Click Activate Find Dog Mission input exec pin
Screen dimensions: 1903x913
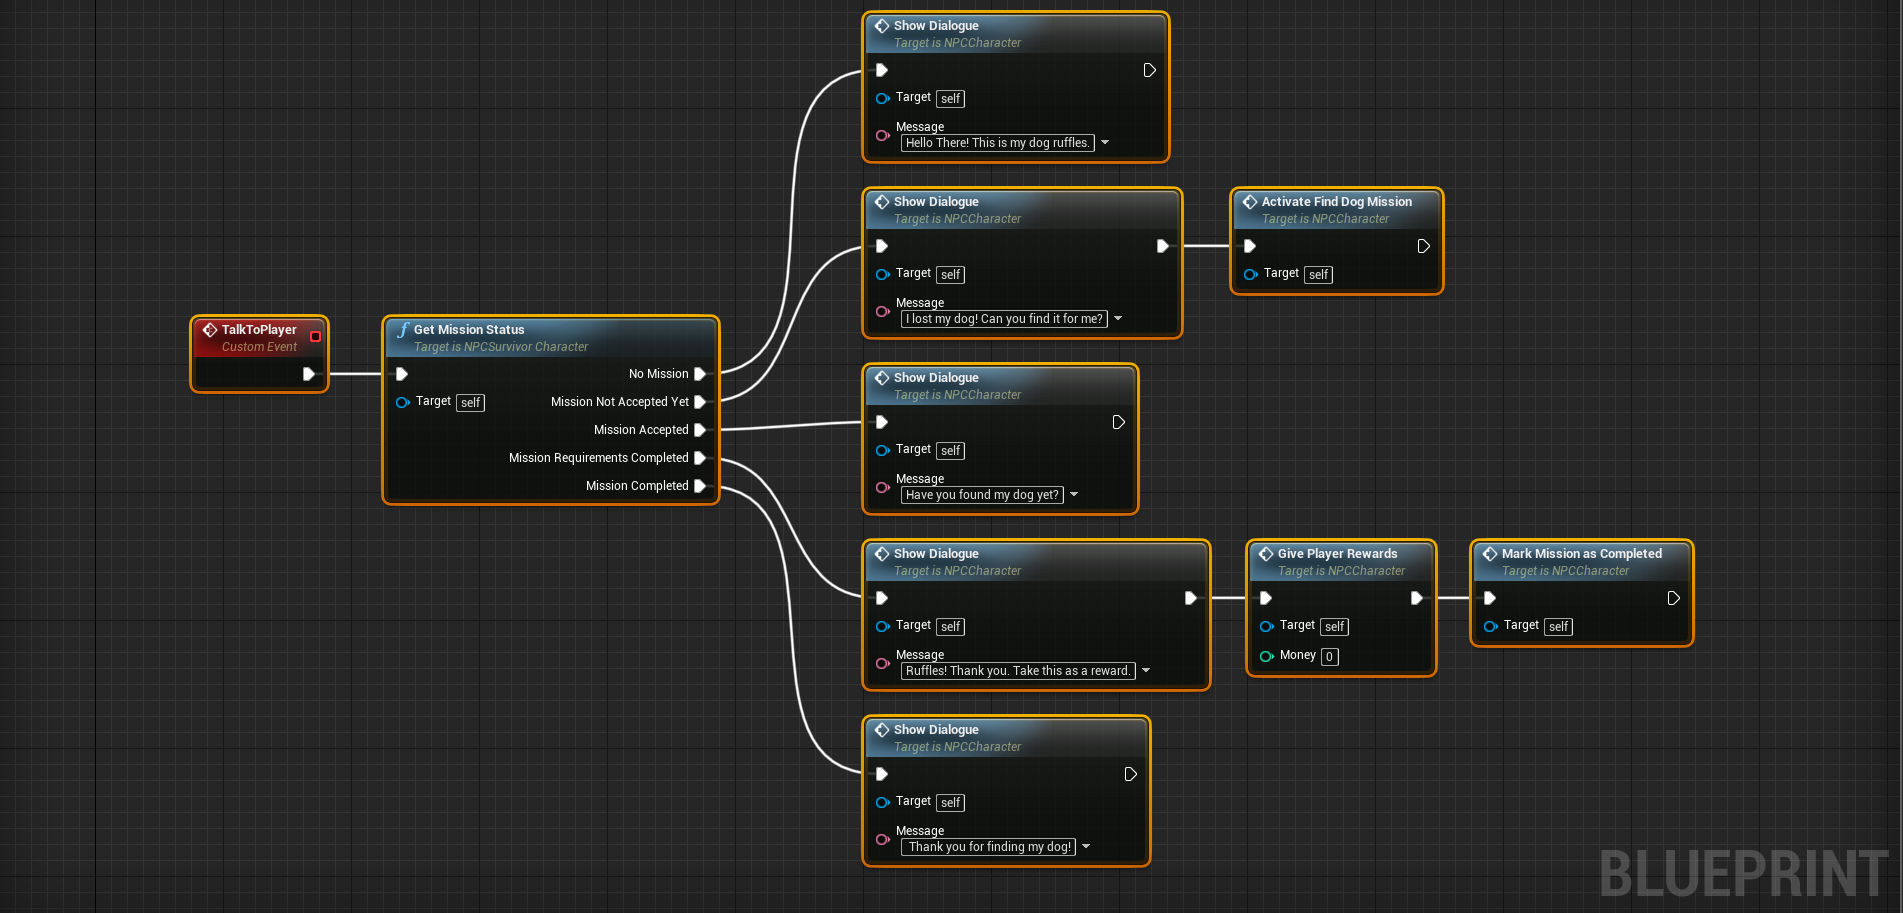pos(1249,246)
